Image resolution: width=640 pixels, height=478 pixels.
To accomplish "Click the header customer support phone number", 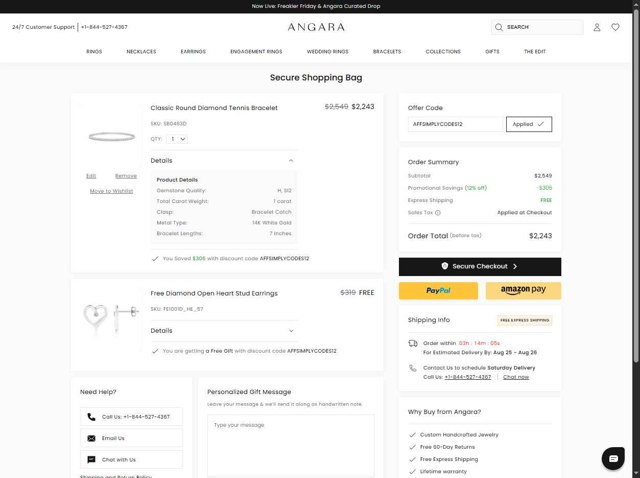I will tap(104, 27).
